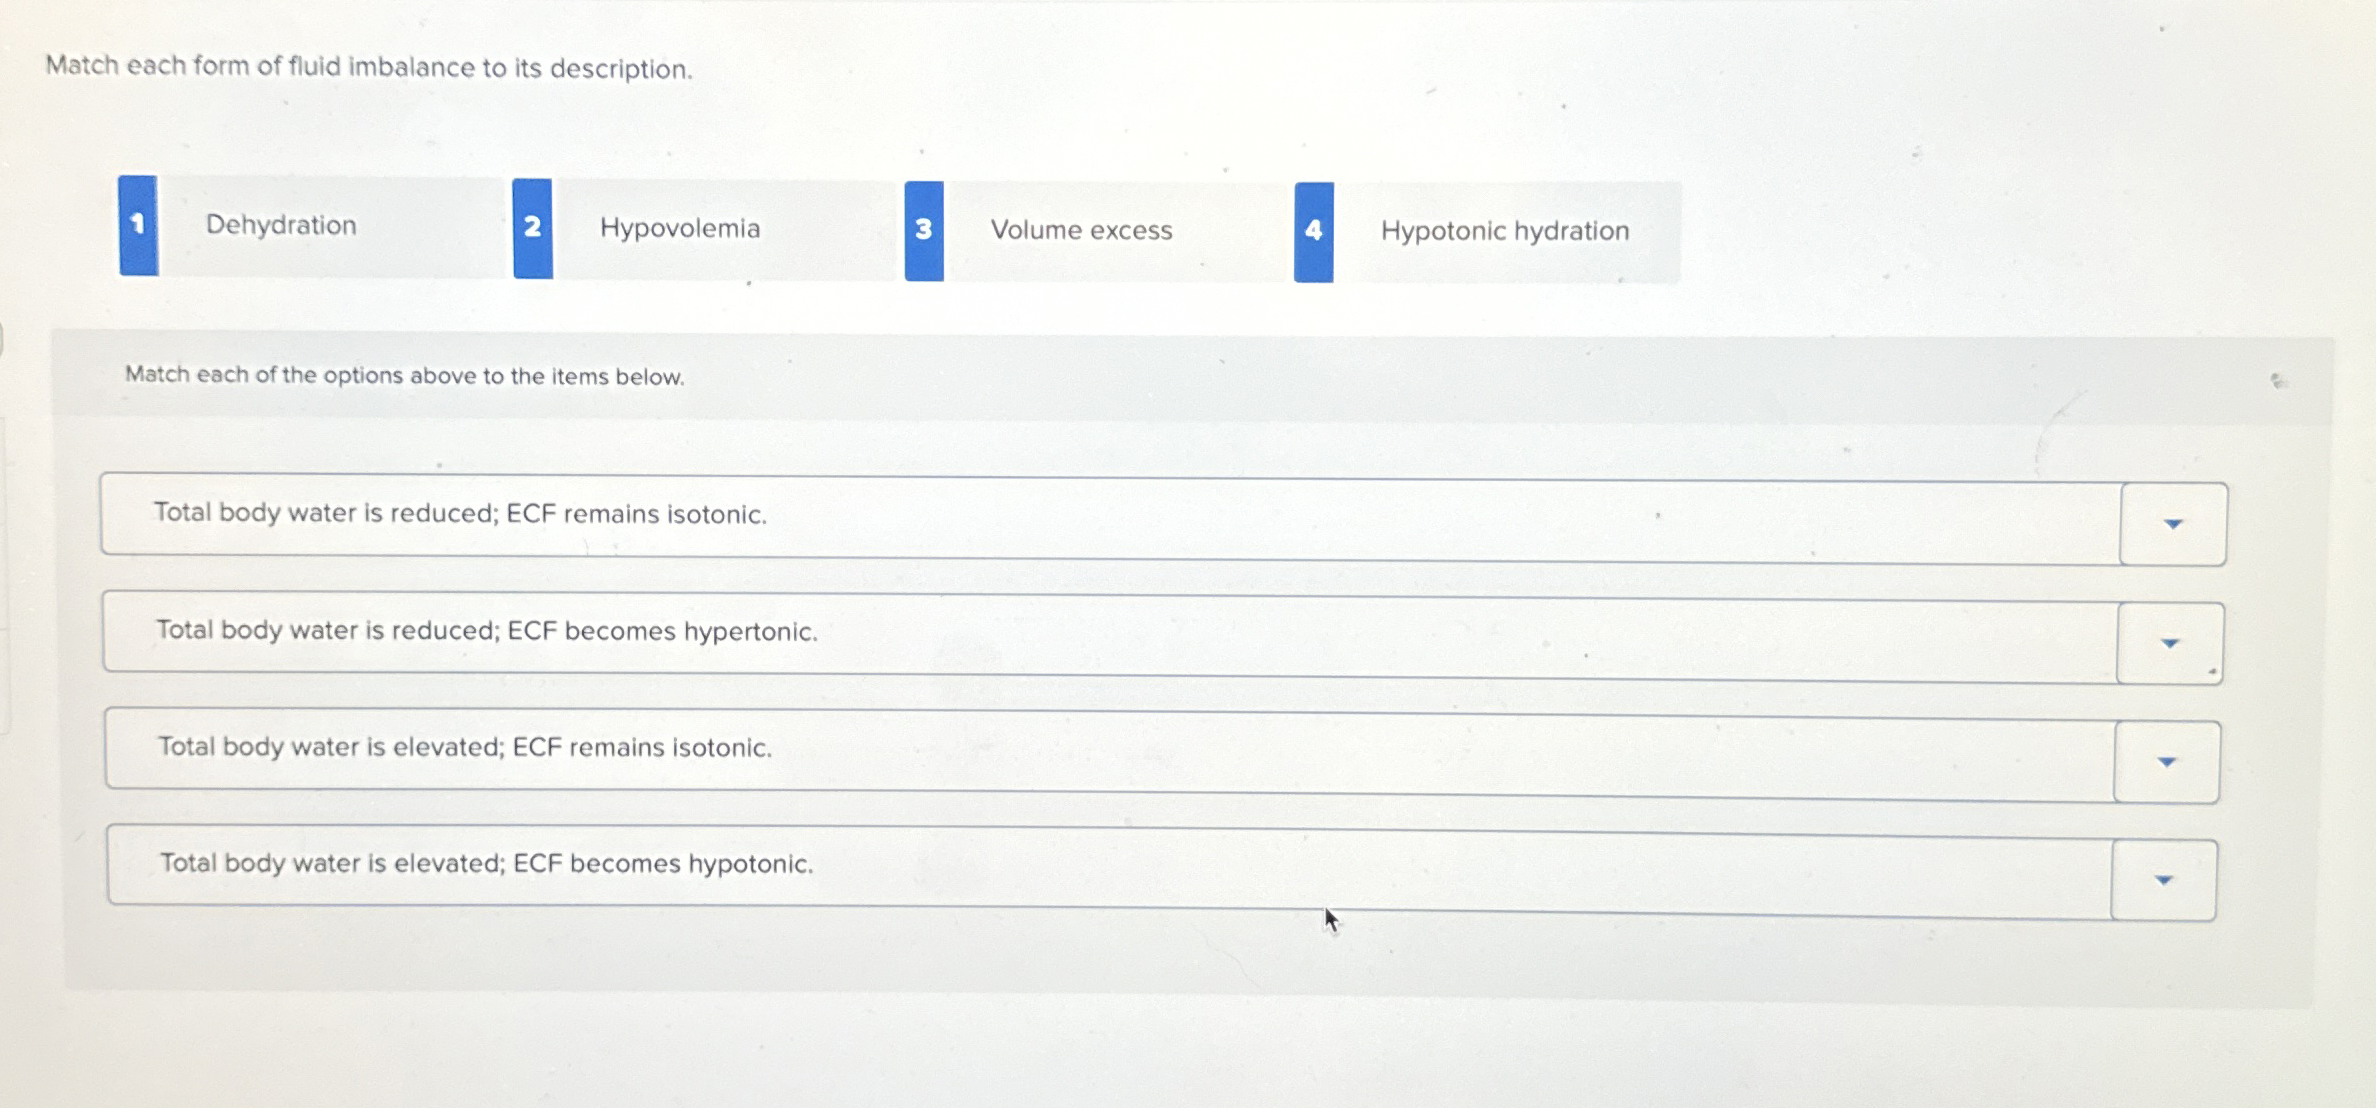Select the Hypotonic hydration option card

click(1487, 233)
